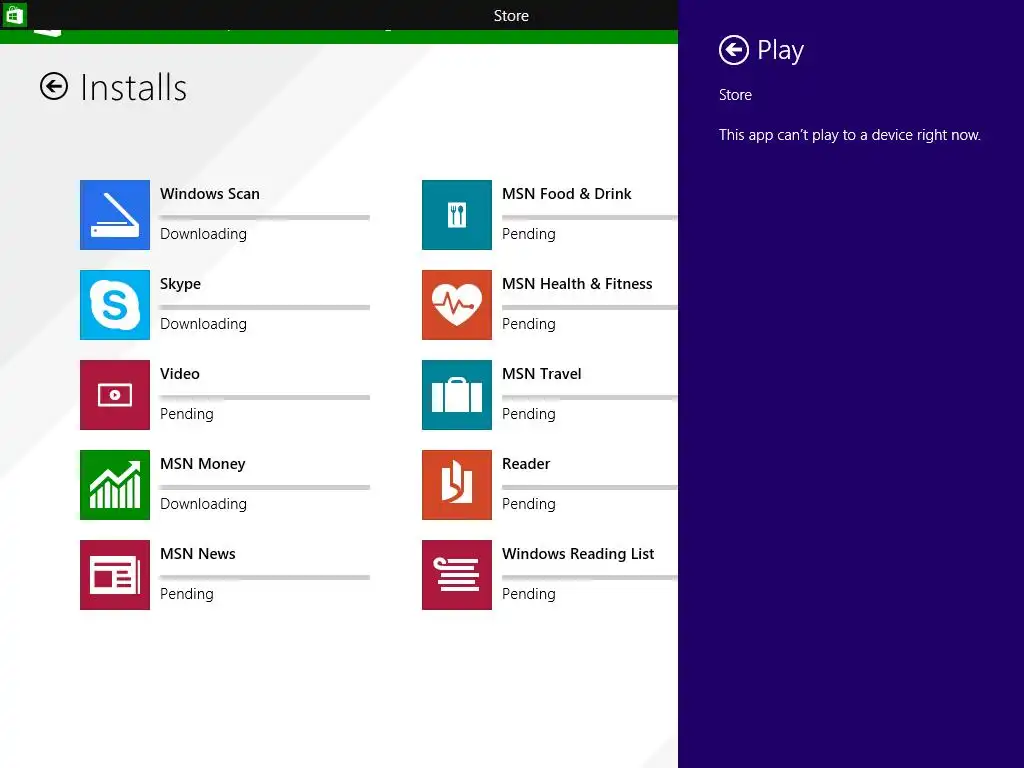1024x768 pixels.
Task: Click the MSN Food & Drink icon
Action: point(456,215)
